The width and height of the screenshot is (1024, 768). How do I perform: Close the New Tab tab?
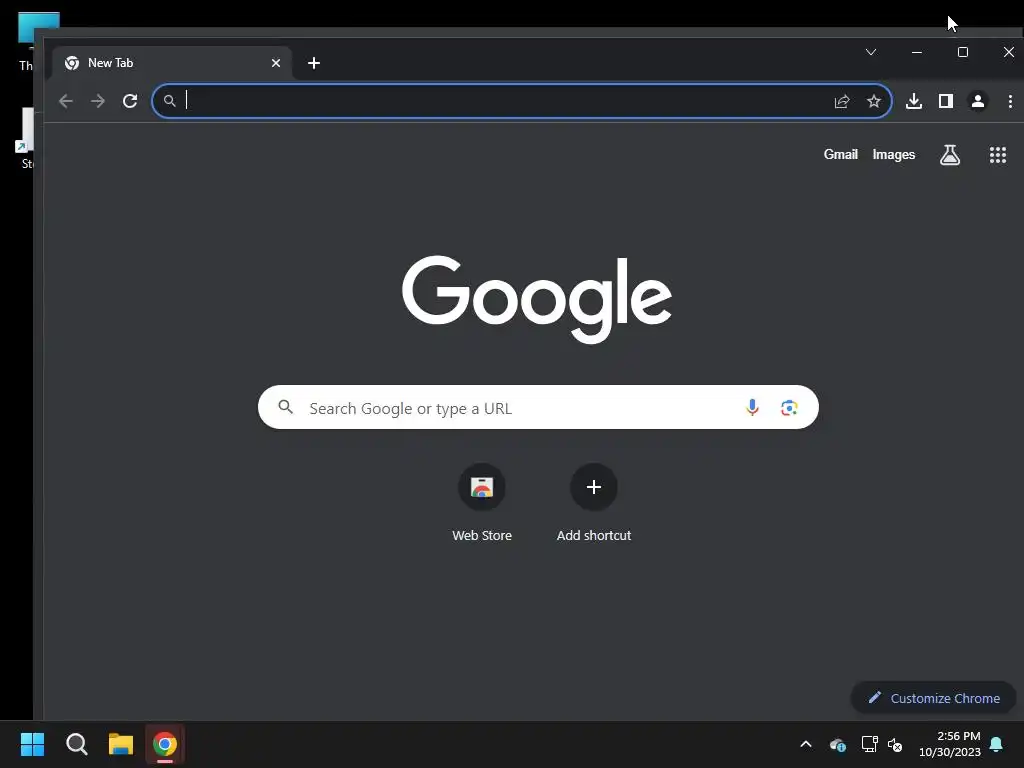tap(276, 63)
